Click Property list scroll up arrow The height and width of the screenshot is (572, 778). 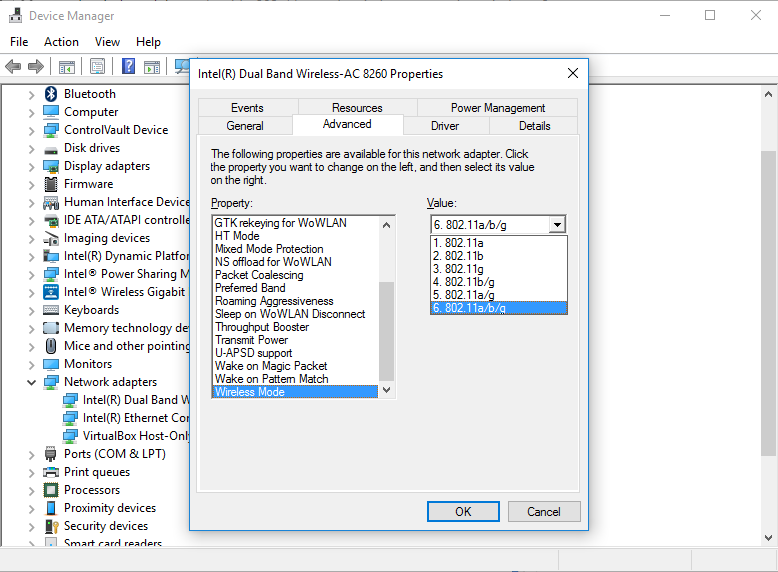[387, 225]
